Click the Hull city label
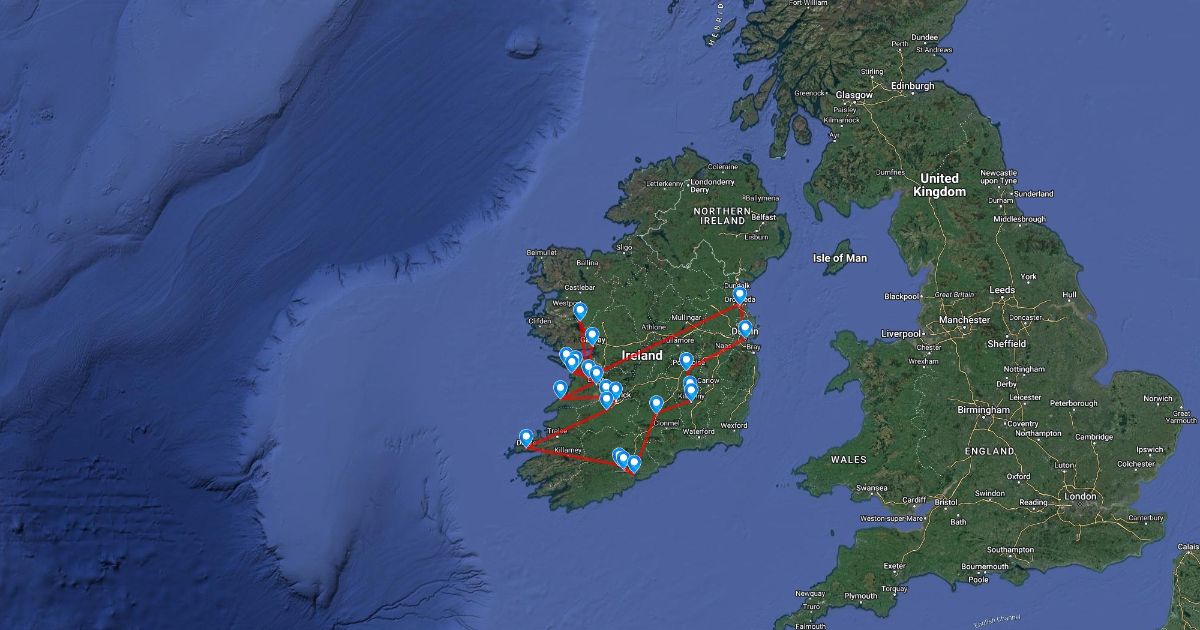 click(x=1070, y=295)
